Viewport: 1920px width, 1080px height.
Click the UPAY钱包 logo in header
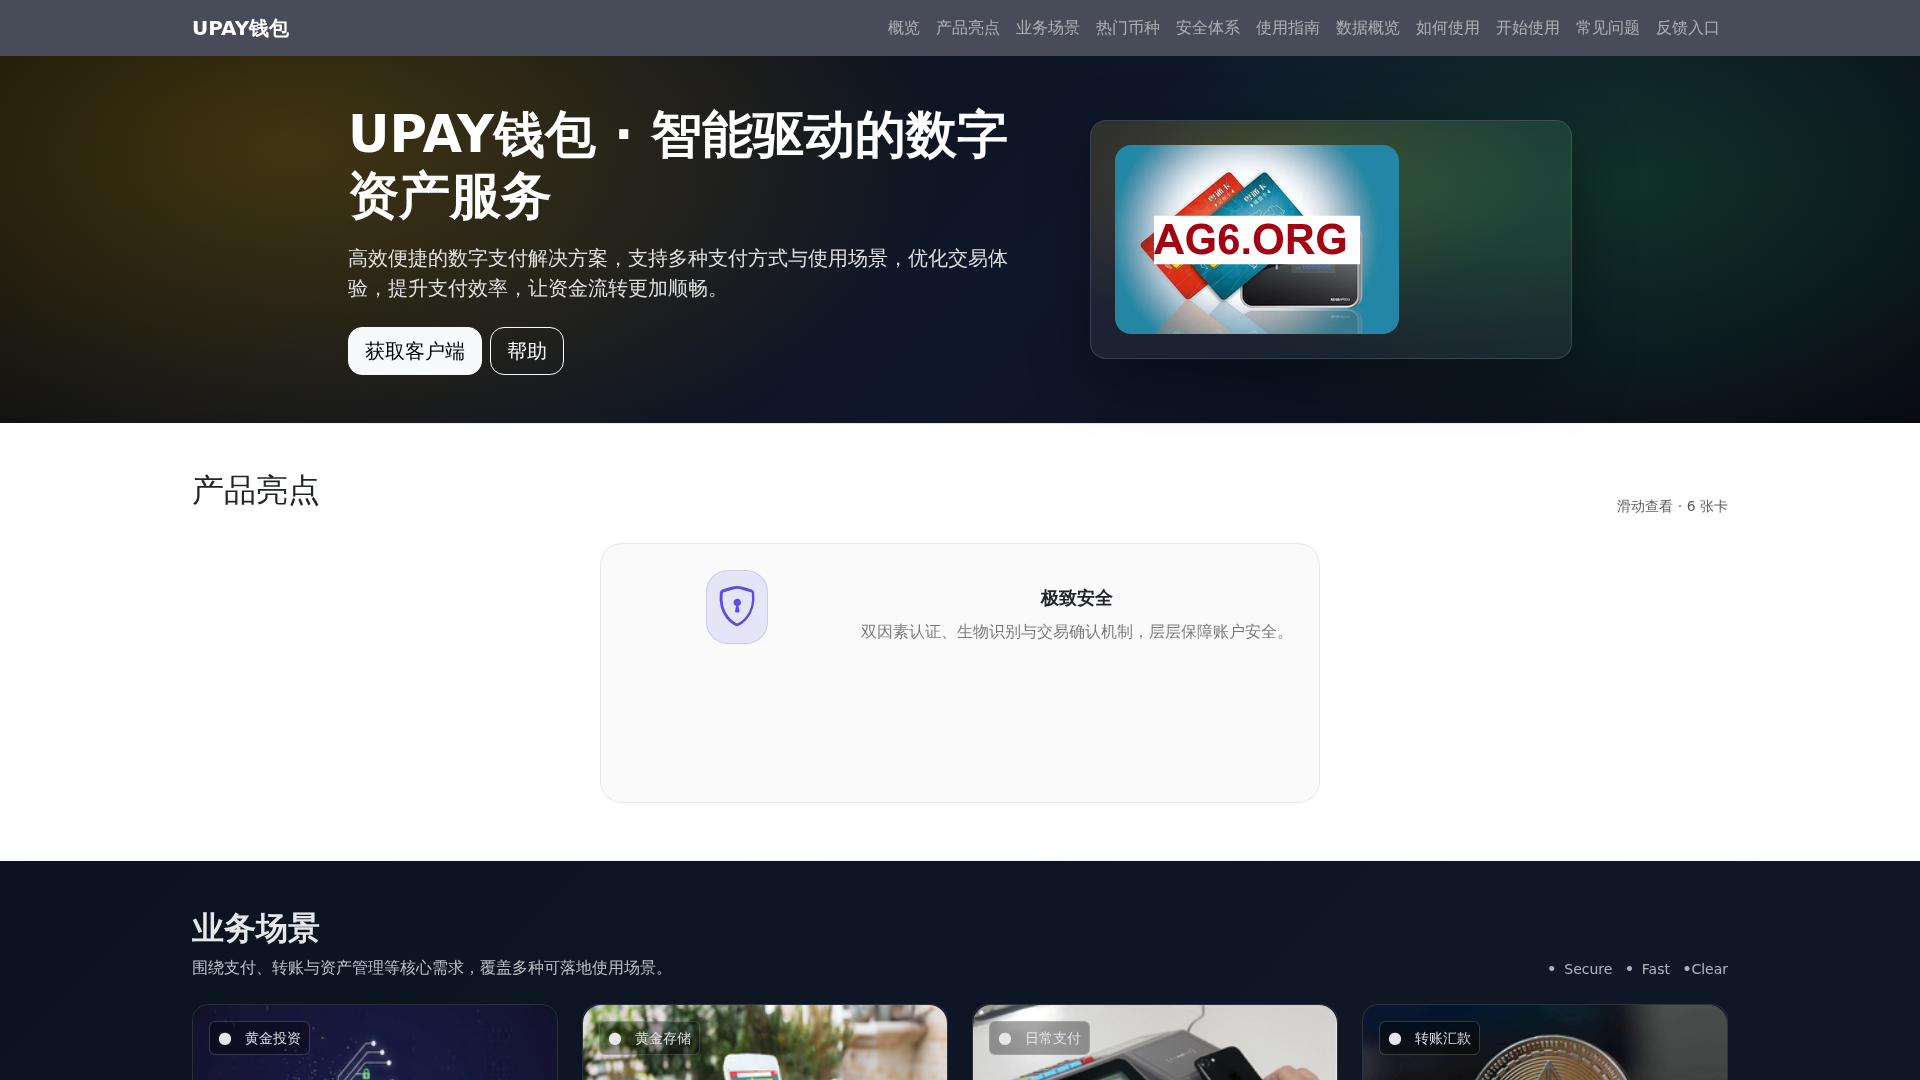point(240,28)
